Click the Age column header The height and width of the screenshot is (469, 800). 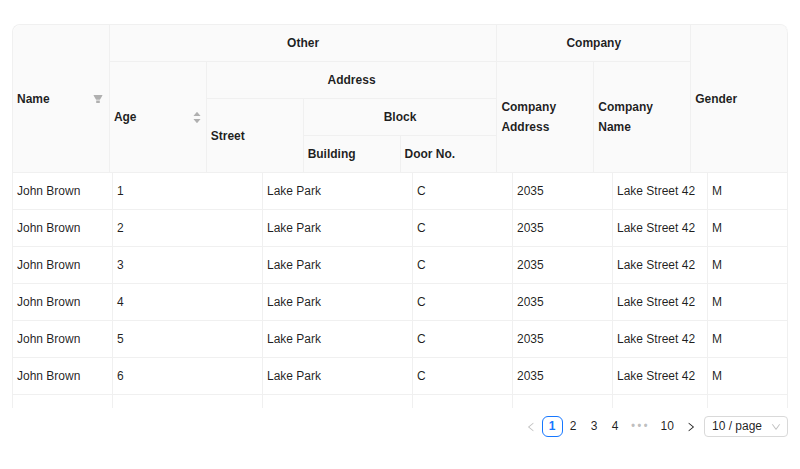click(158, 117)
